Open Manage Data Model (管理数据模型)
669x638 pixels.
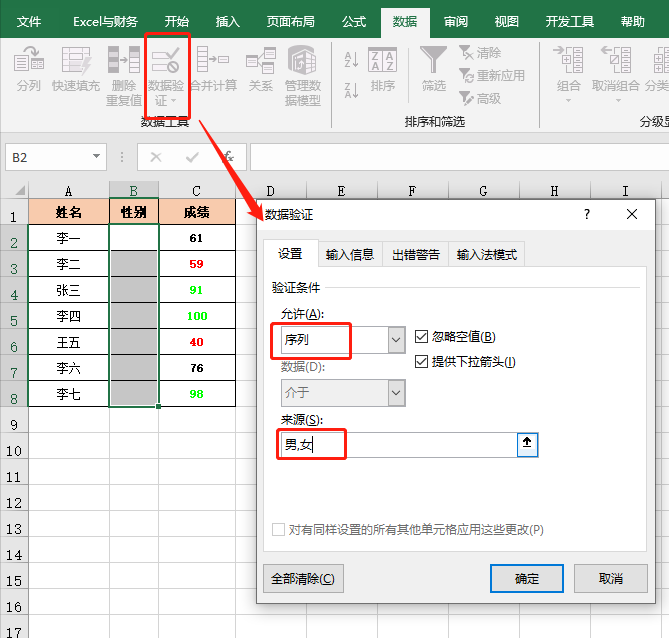tap(303, 76)
